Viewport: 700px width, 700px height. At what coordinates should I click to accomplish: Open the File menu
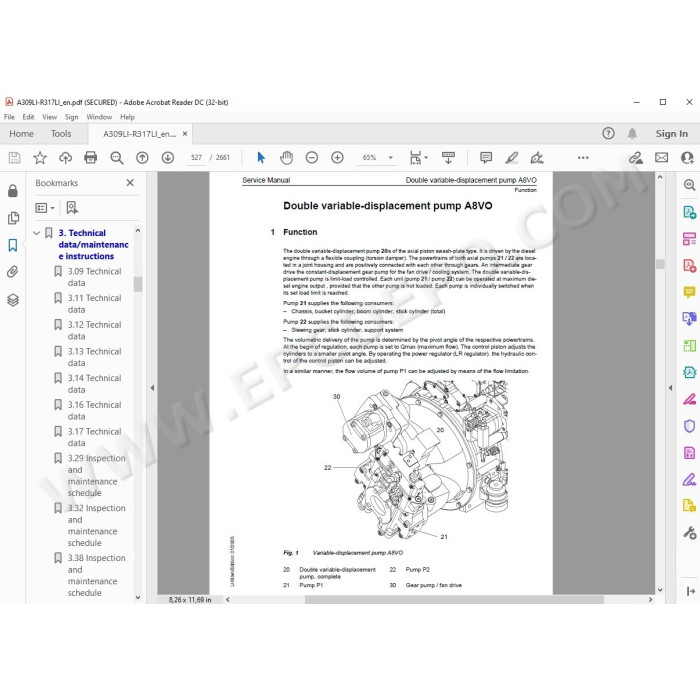9,117
